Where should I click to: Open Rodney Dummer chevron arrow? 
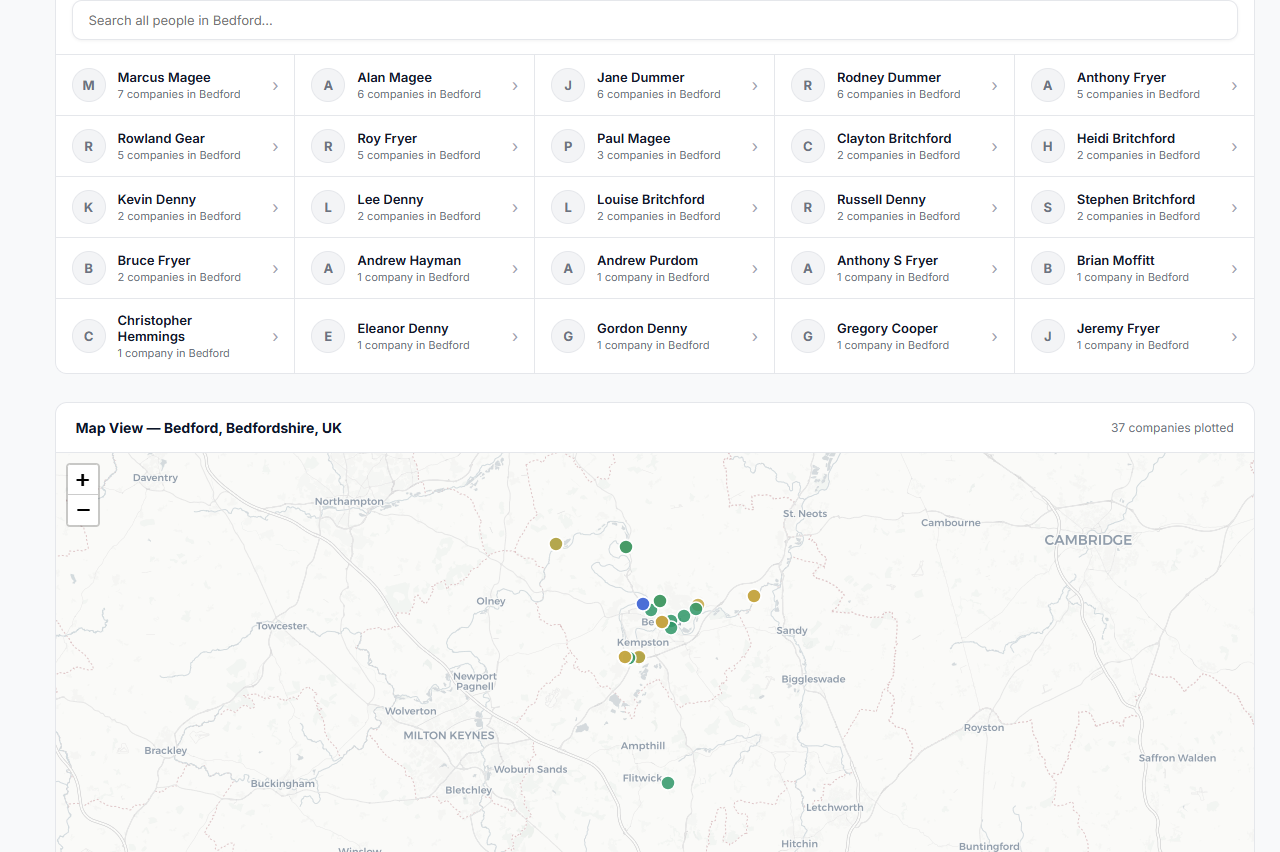pos(995,86)
